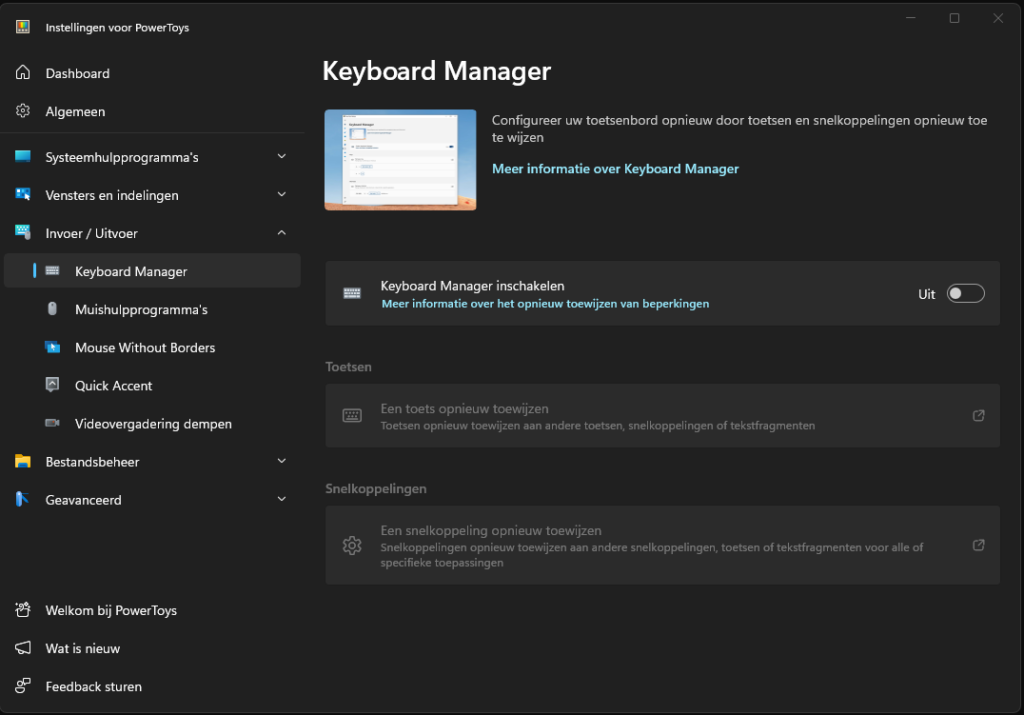Click the Algemeen gear icon
This screenshot has width=1024, height=715.
[x=23, y=111]
